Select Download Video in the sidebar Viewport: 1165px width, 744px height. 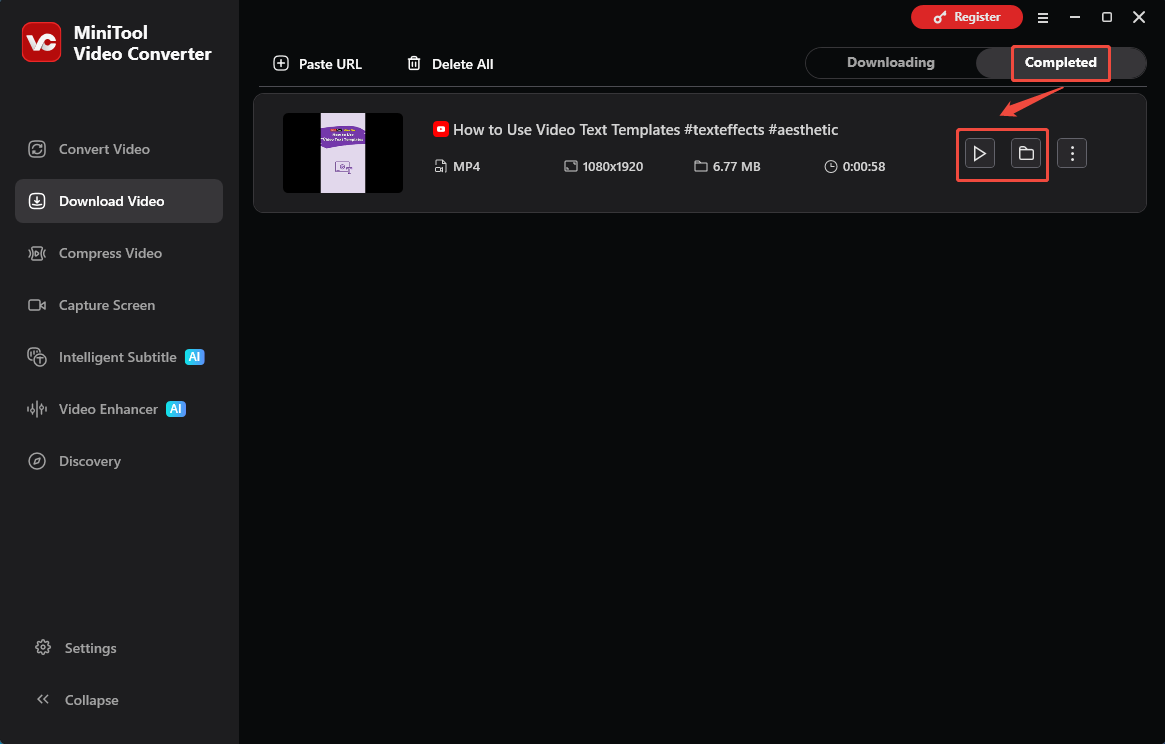pos(119,201)
